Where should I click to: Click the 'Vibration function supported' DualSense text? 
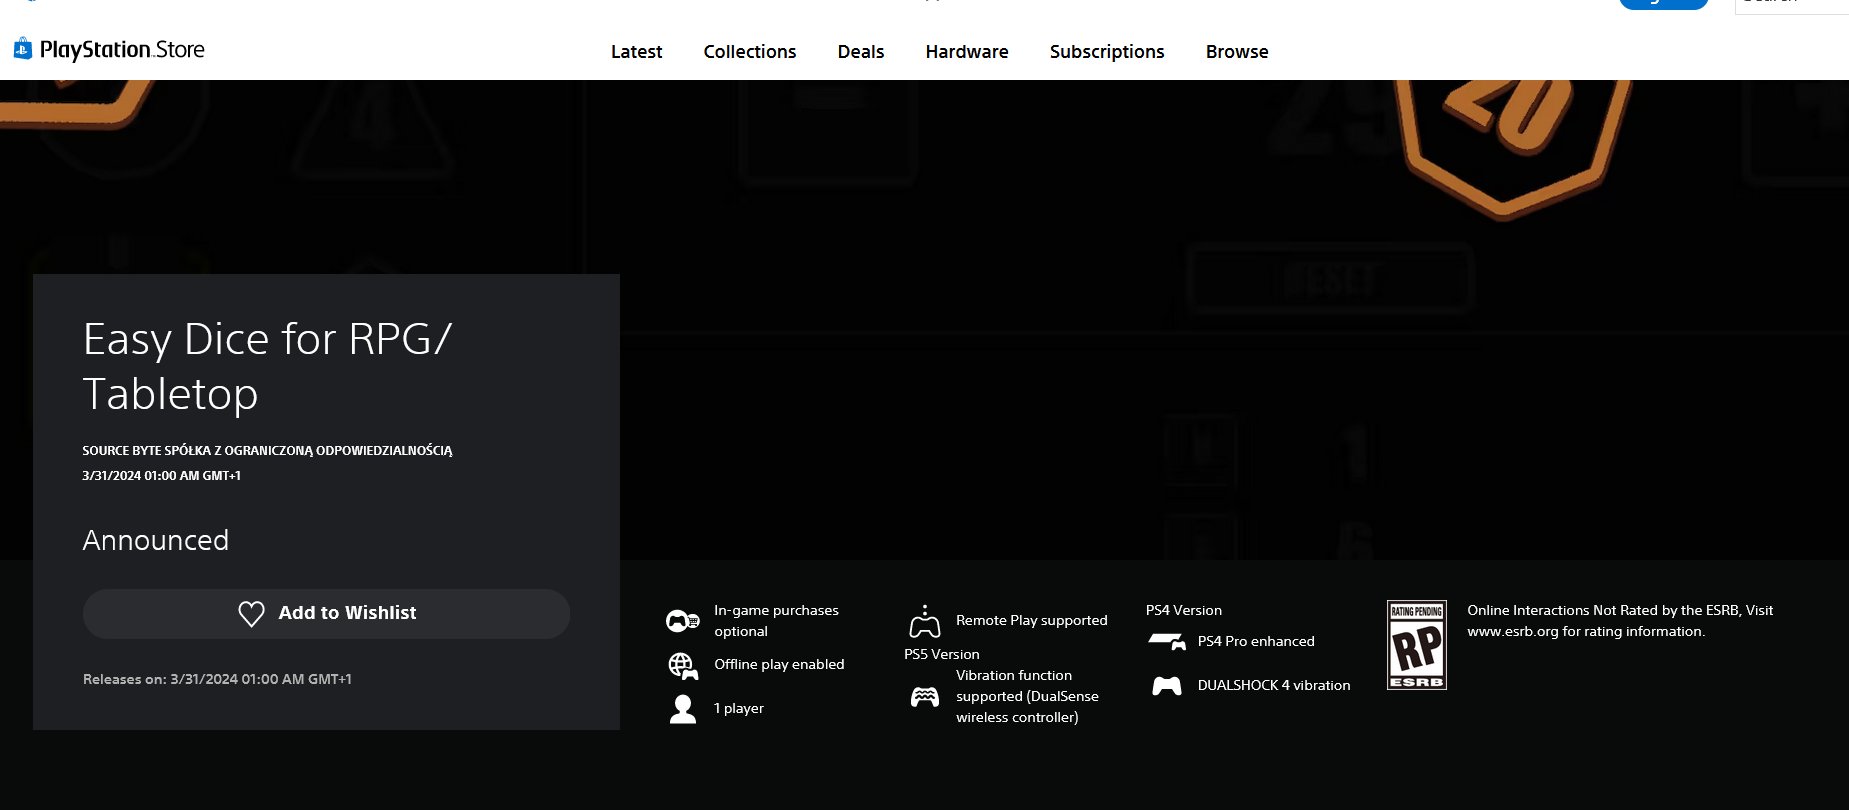pos(1027,696)
